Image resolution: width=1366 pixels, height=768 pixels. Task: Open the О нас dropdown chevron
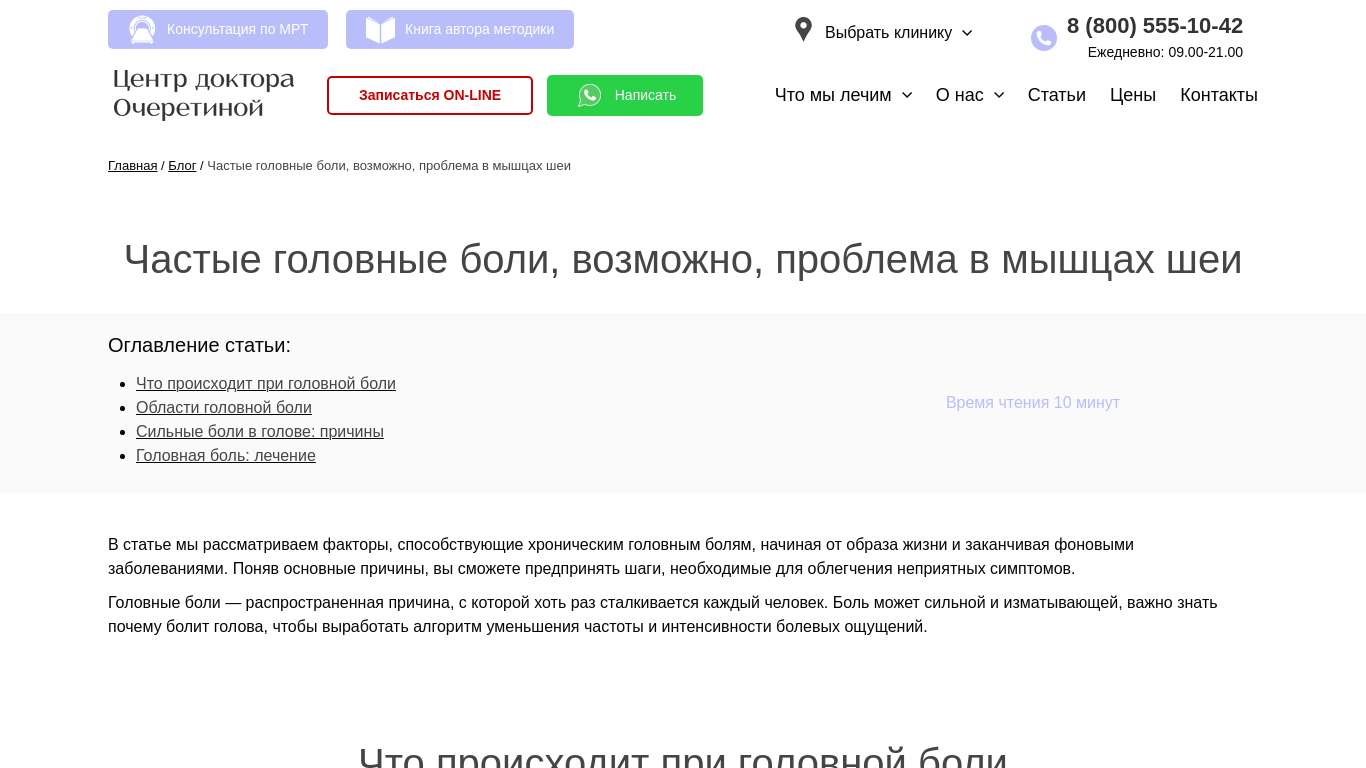[998, 95]
